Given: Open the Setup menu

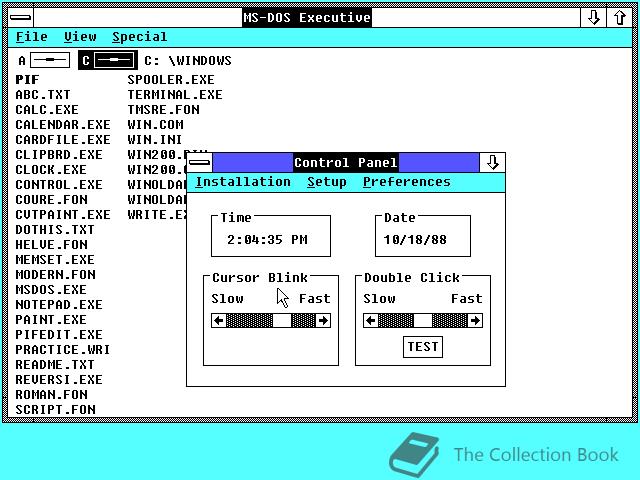Looking at the screenshot, I should point(327,182).
